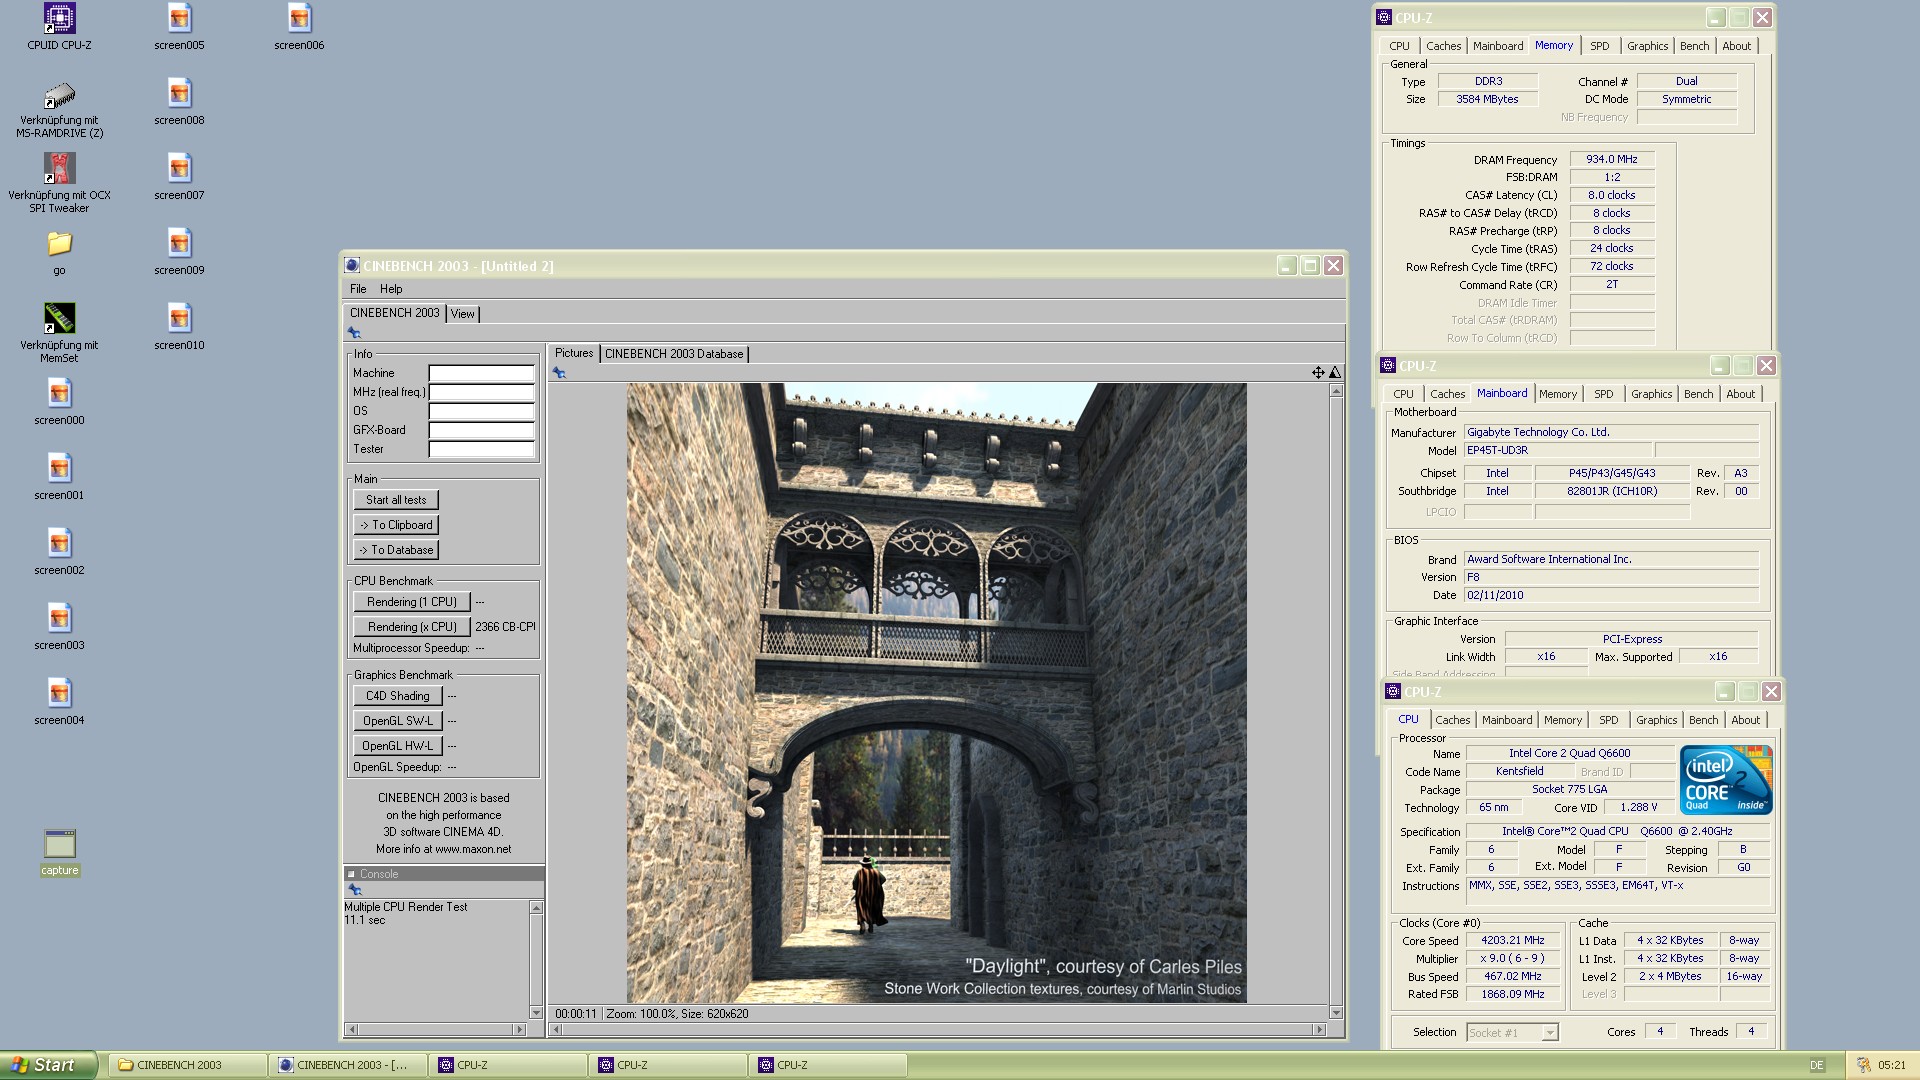The width and height of the screenshot is (1920, 1080).
Task: Click the system tray icon next to clock
Action: click(x=1863, y=1065)
